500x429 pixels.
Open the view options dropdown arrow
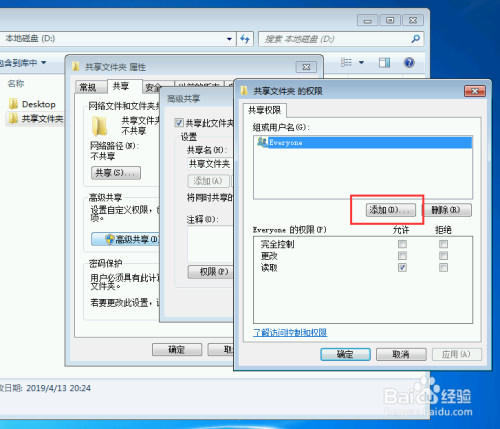(361, 62)
